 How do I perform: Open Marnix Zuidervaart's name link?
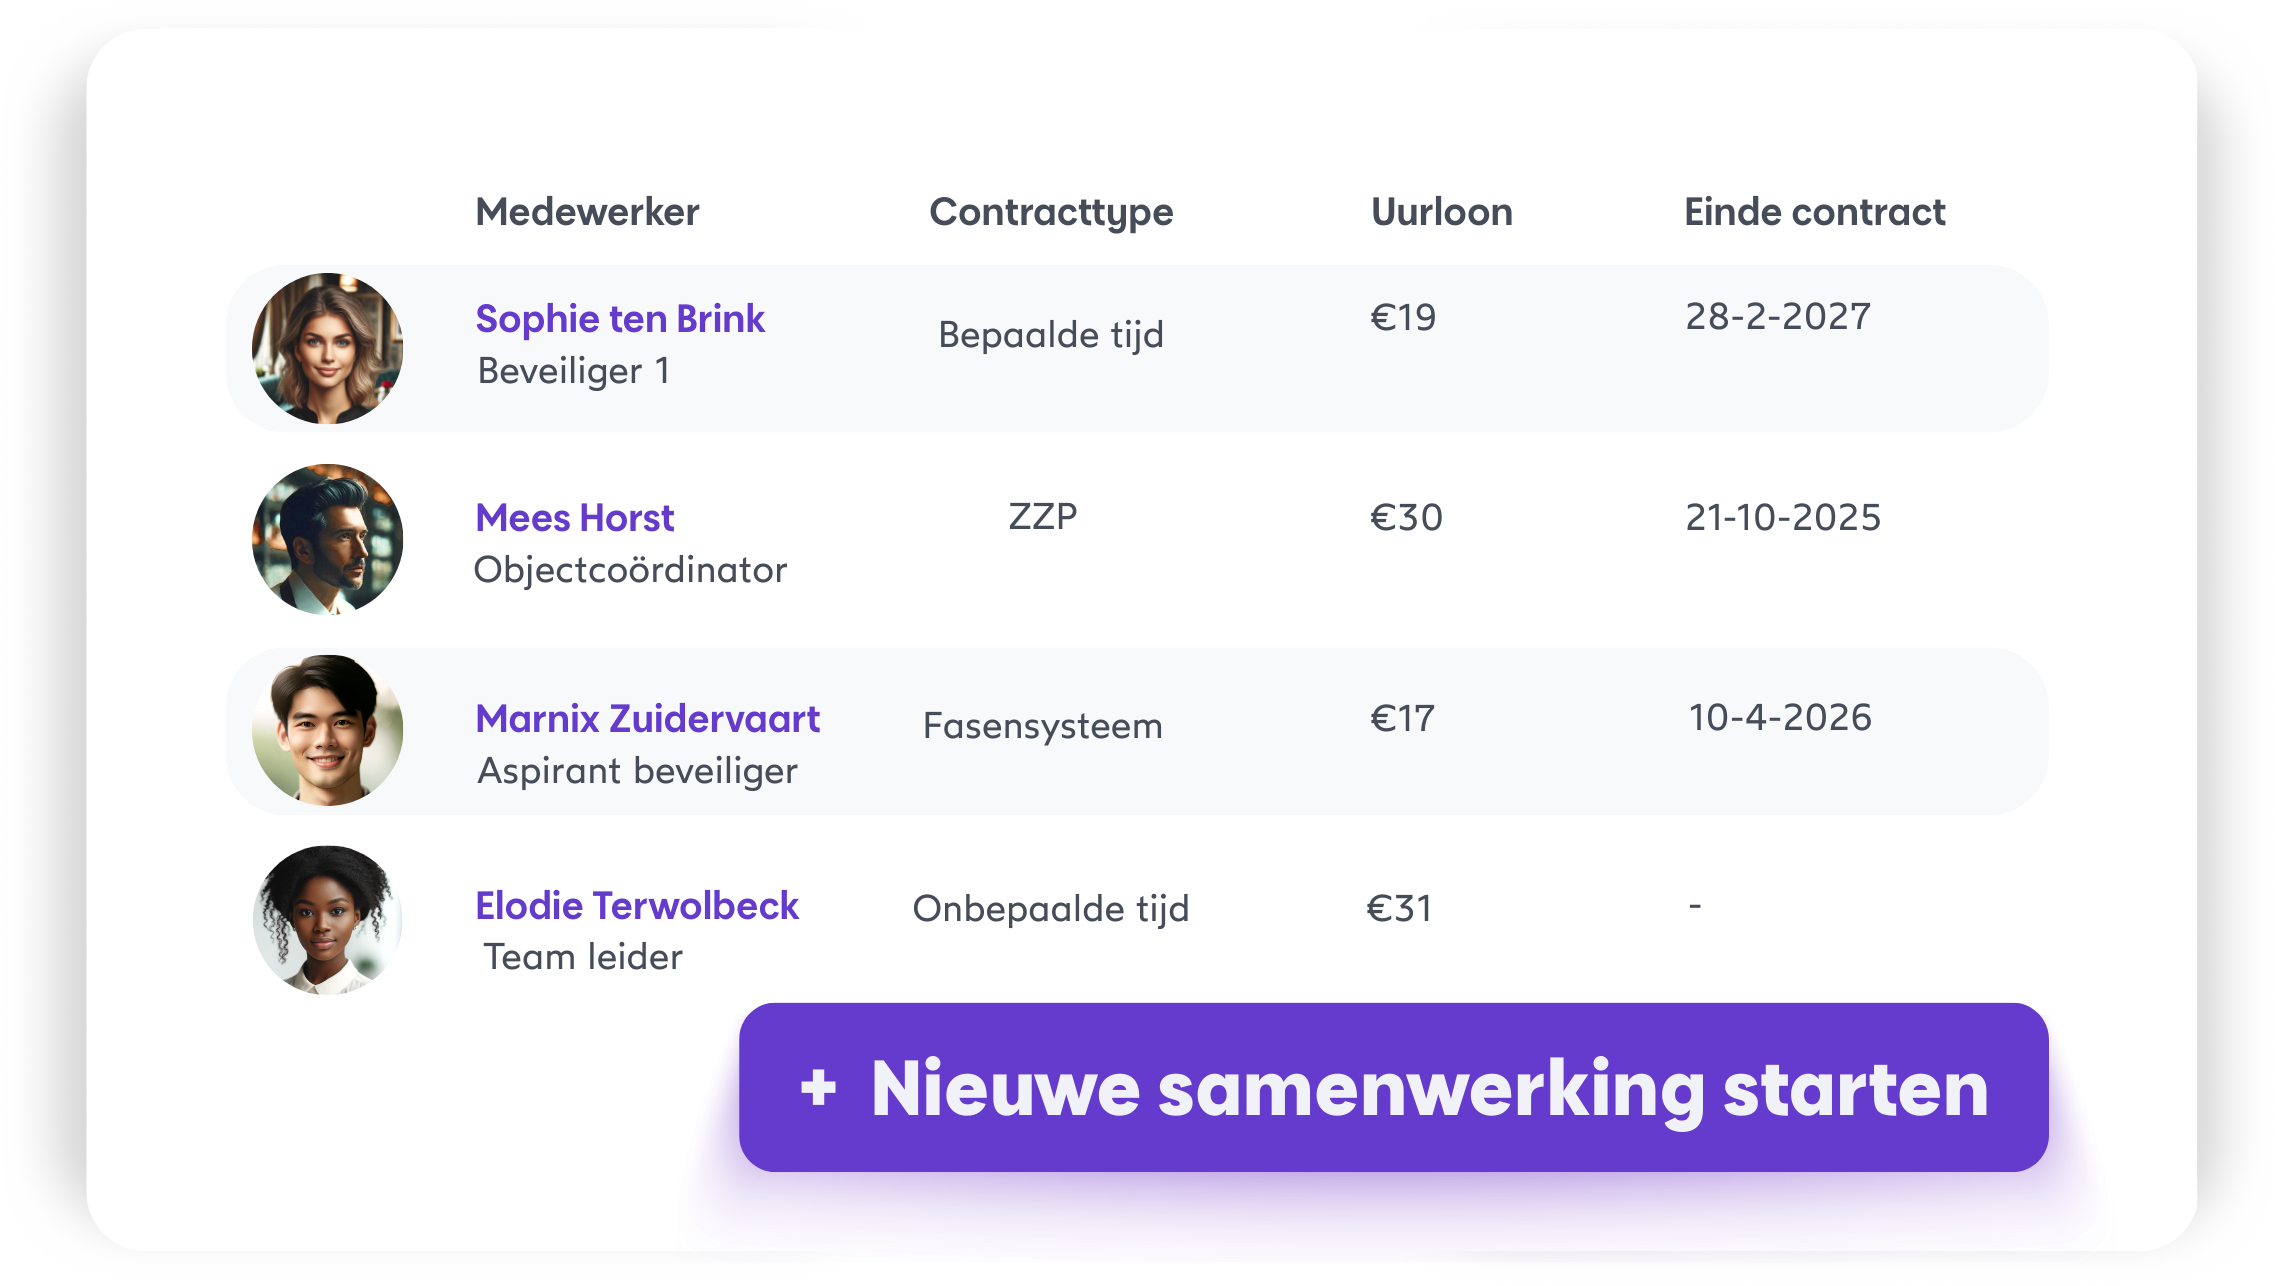647,719
